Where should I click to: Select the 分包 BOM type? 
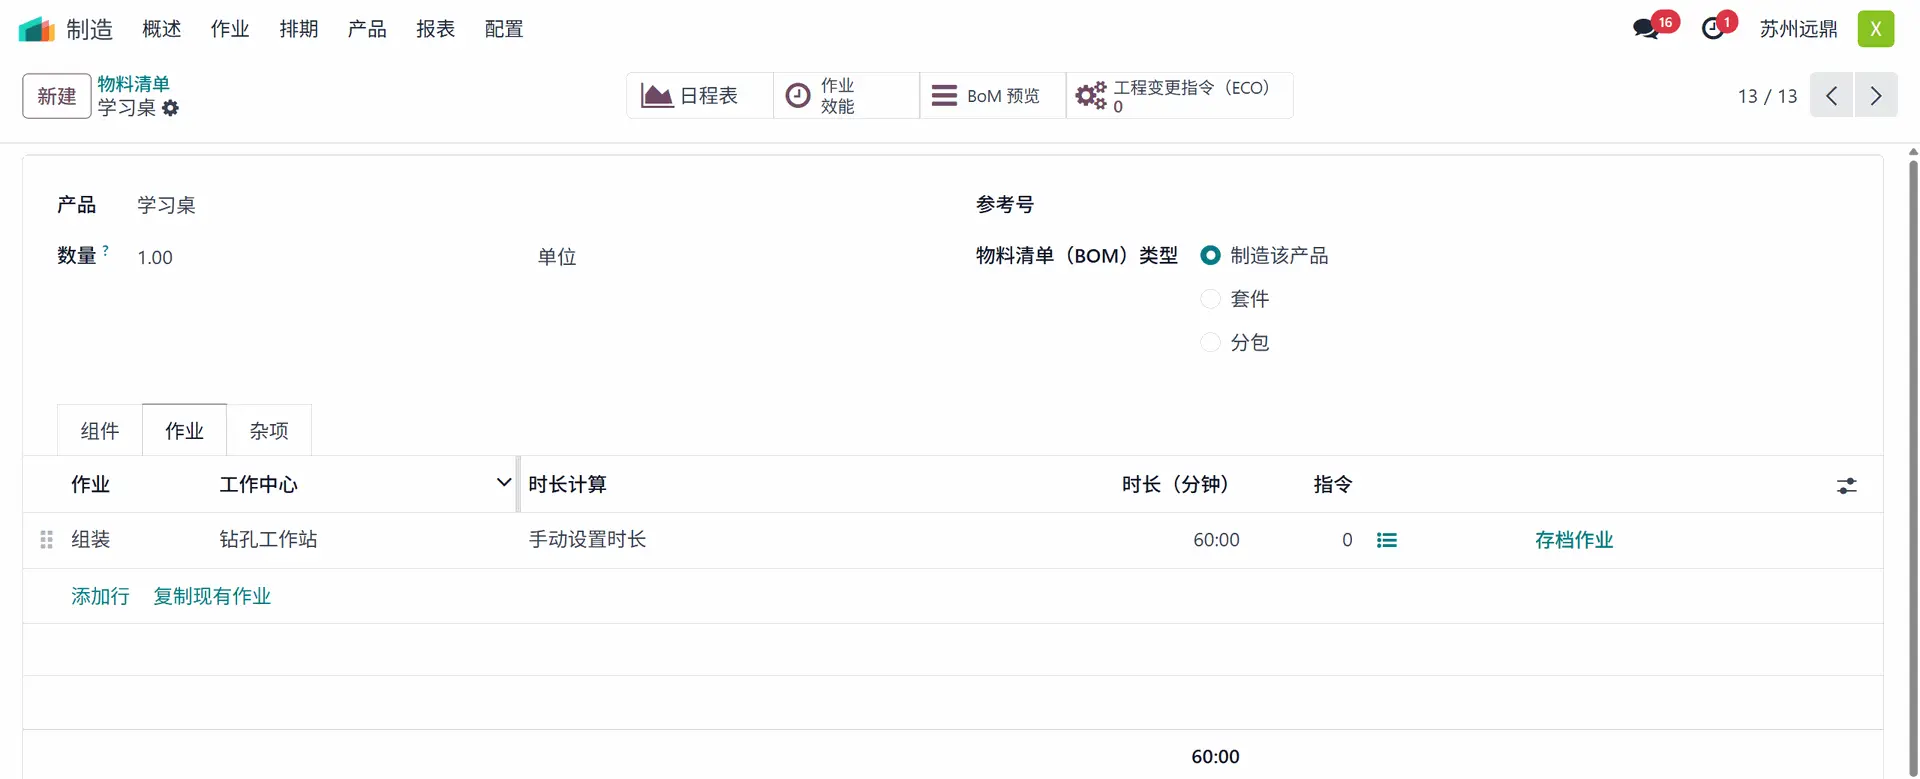[x=1210, y=343]
